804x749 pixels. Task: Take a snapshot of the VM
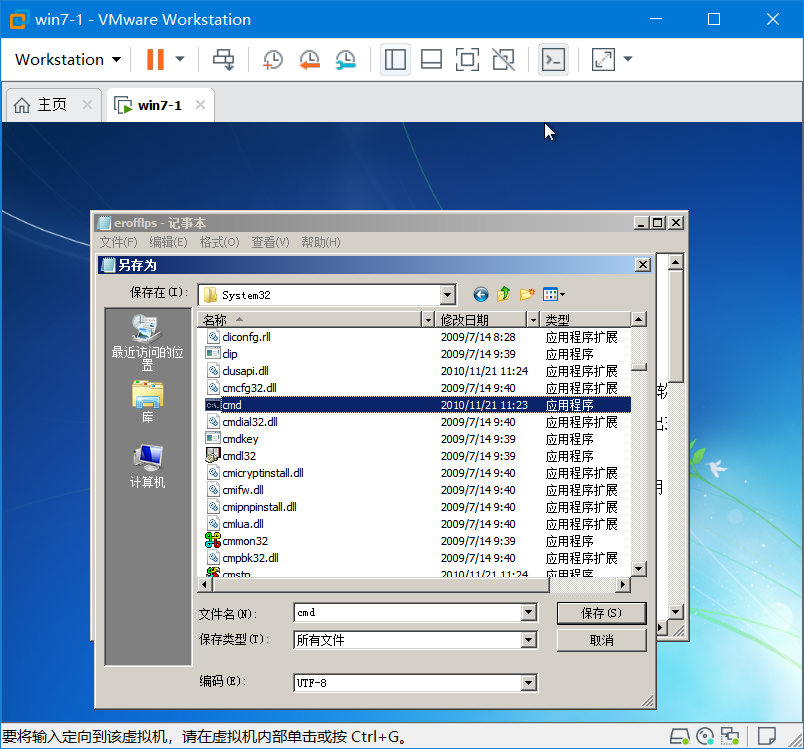coord(272,59)
